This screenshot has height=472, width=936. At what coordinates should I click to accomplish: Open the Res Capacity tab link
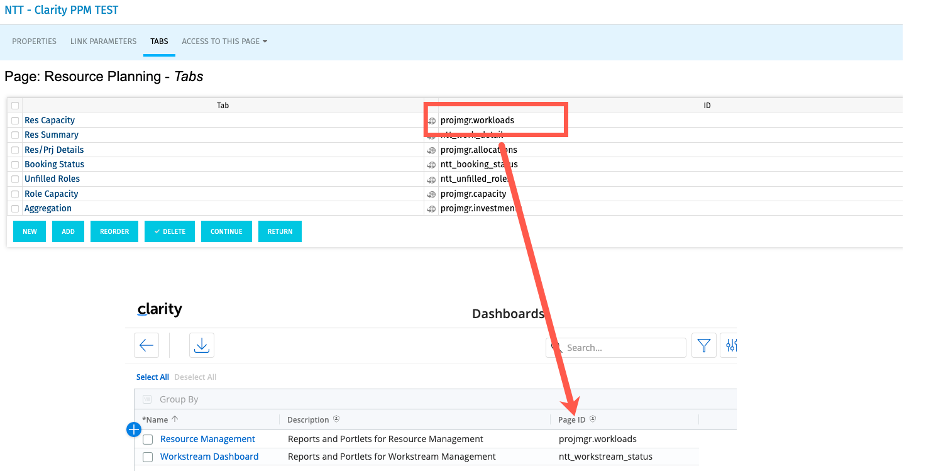click(50, 120)
